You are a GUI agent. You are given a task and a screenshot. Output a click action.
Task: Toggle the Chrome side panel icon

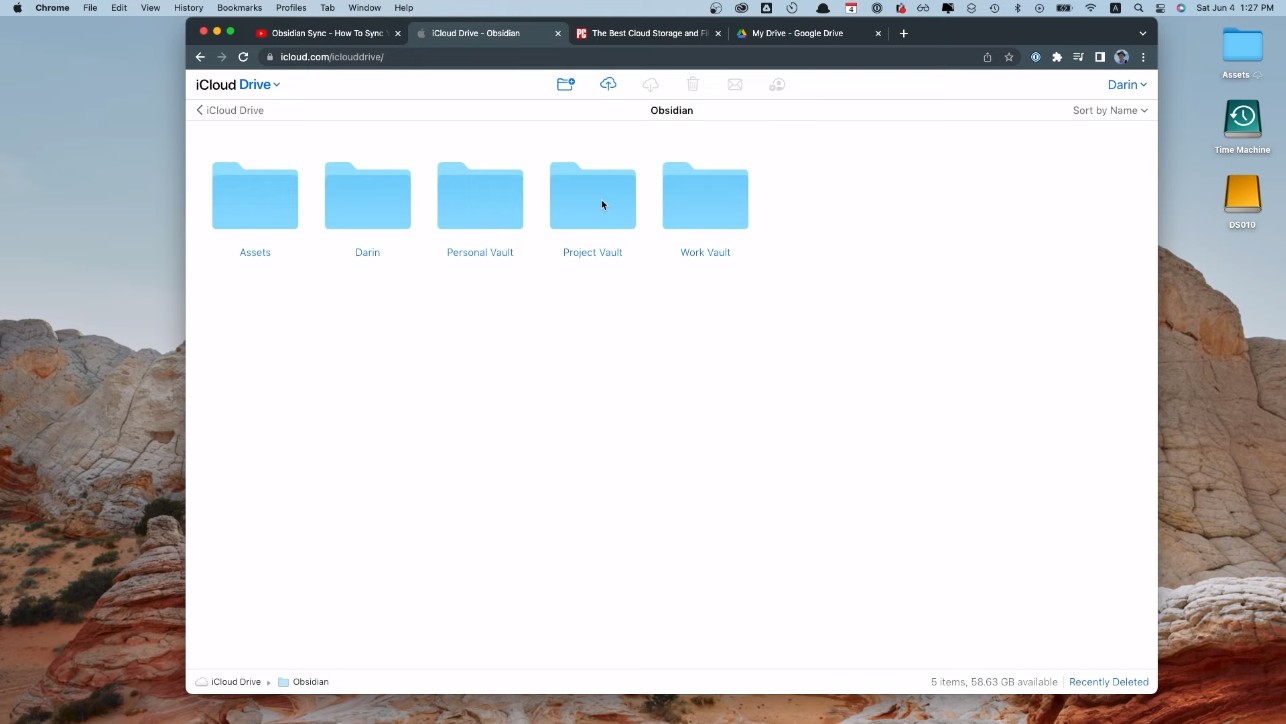[x=1100, y=57]
